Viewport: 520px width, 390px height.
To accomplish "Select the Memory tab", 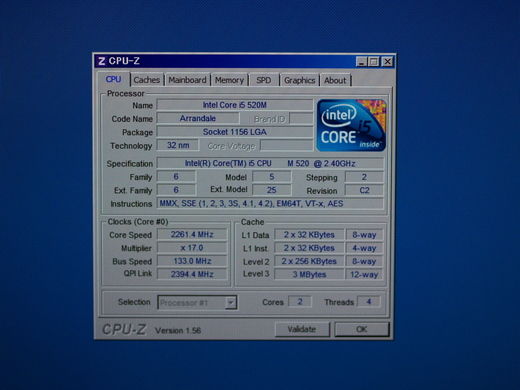I will tap(229, 80).
